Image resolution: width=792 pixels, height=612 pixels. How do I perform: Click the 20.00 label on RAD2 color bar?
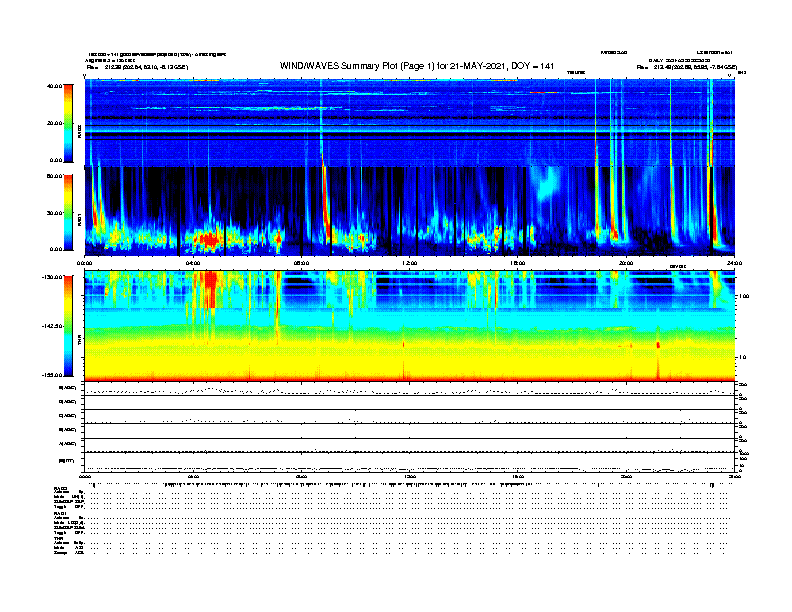coord(54,123)
